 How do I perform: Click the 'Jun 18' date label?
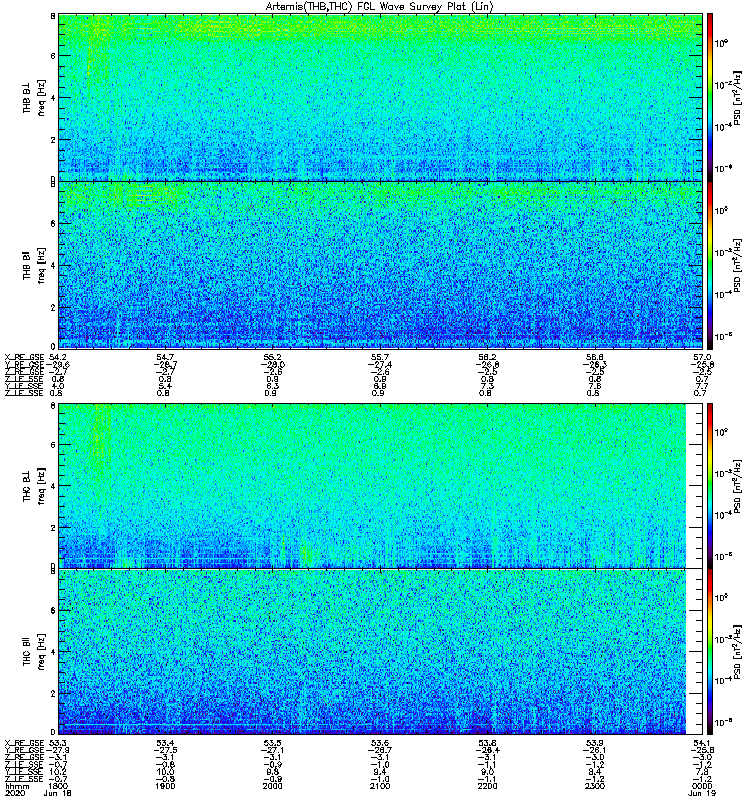point(58,793)
